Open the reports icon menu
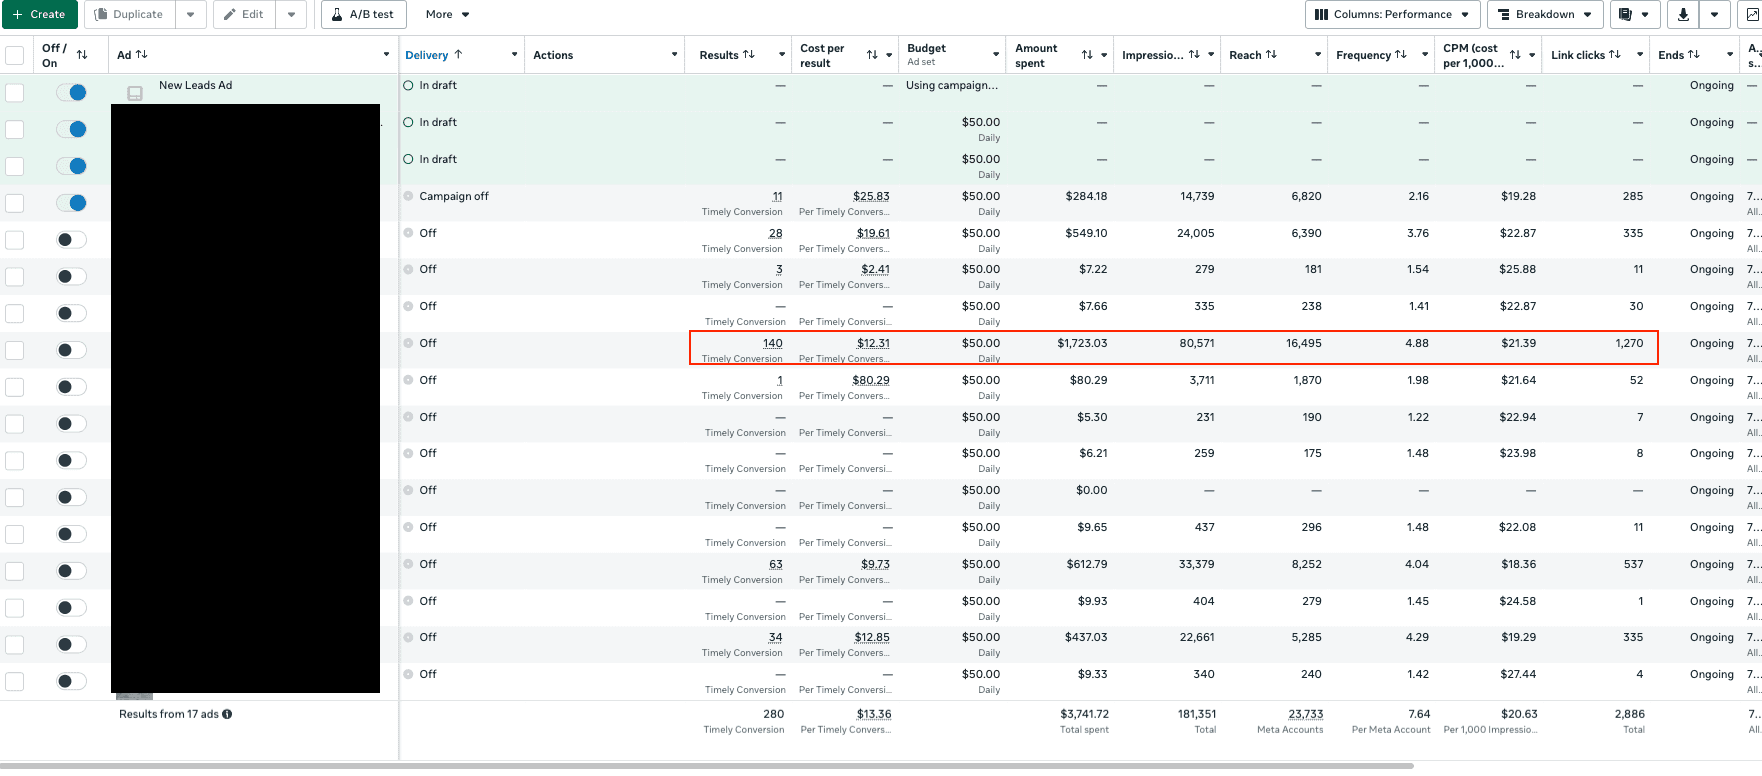Viewport: 1762px width, 776px height. [x=1634, y=14]
